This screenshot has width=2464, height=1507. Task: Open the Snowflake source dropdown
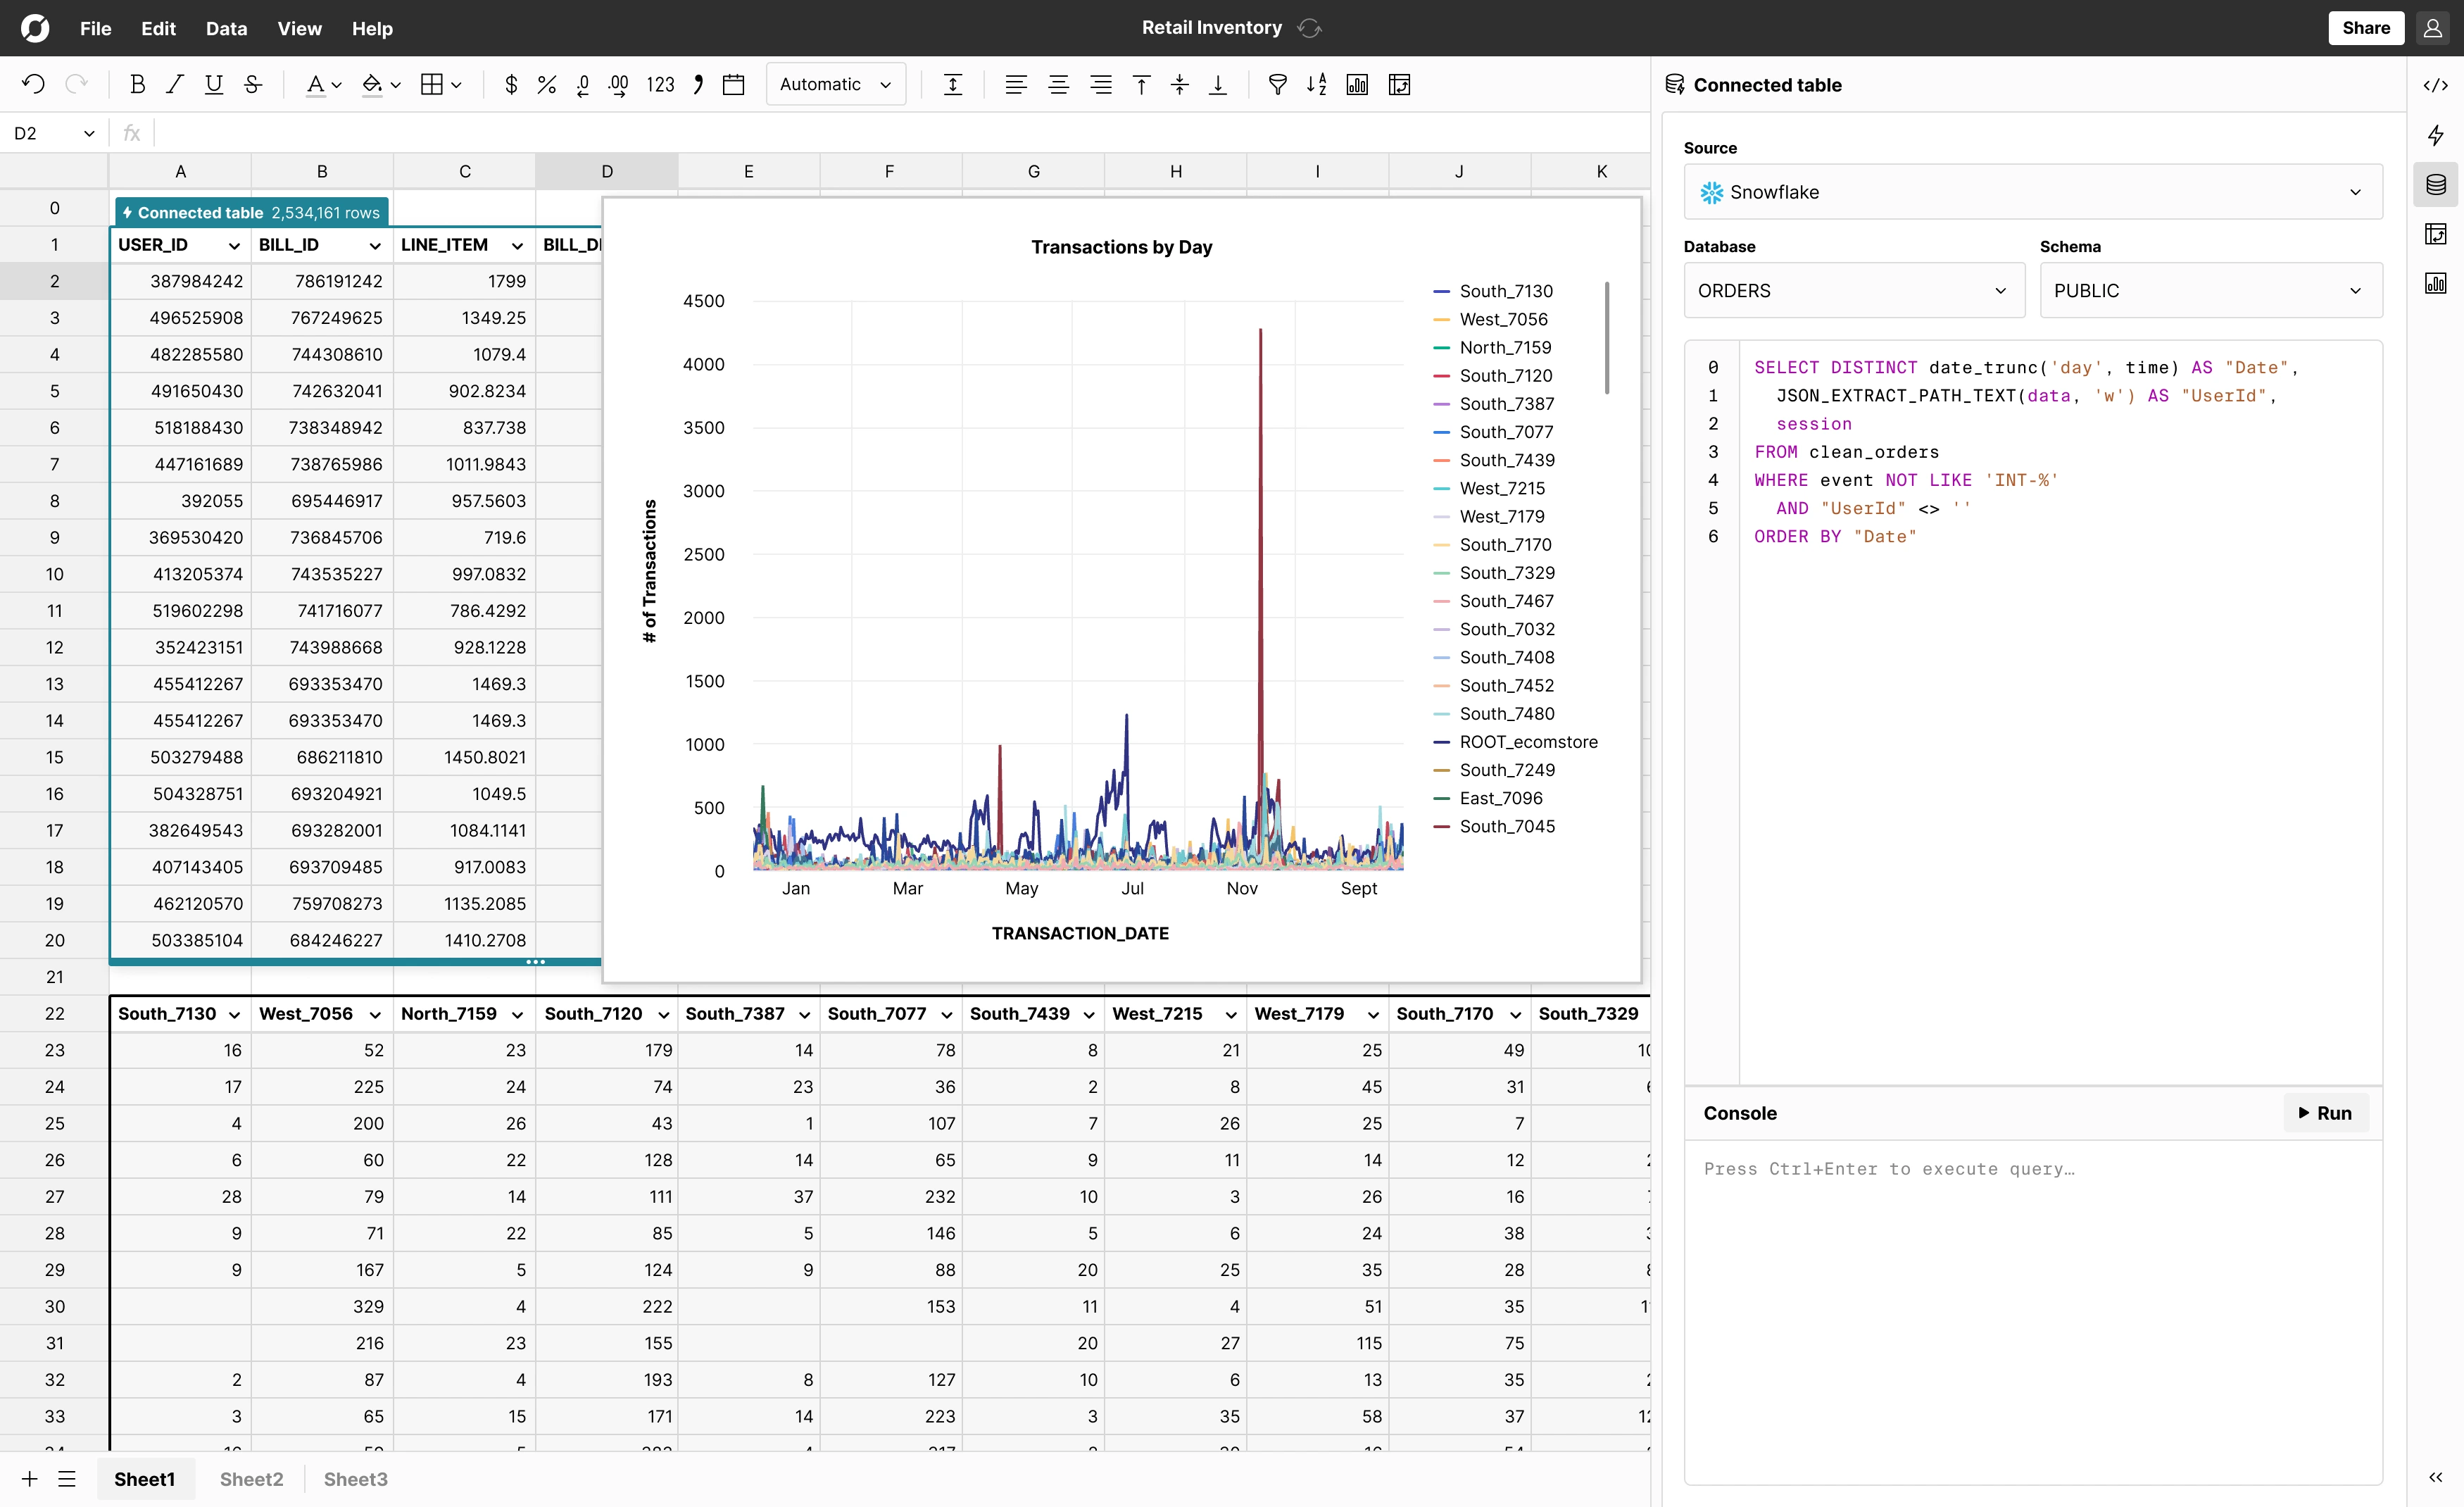click(2032, 192)
